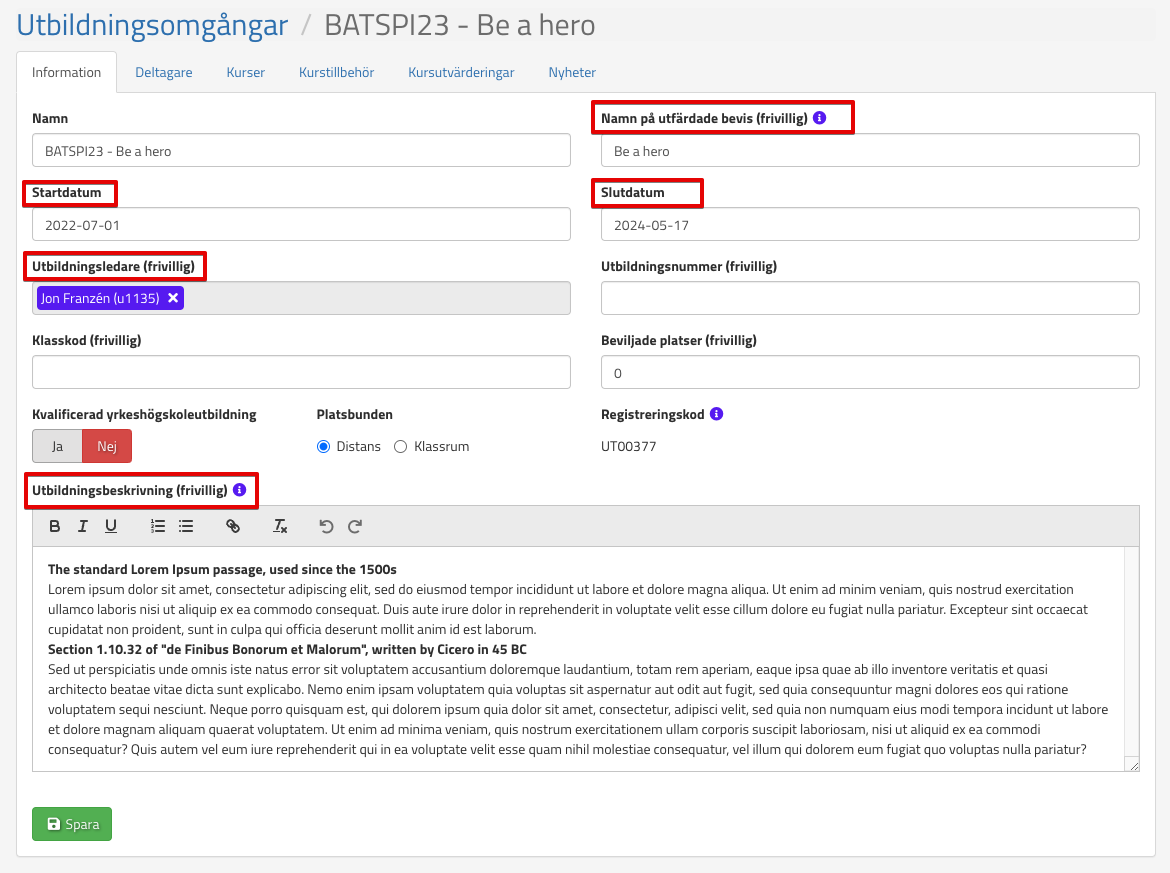Image resolution: width=1170 pixels, height=873 pixels.
Task: Switch to the Kursutvärderingar tab
Action: point(461,72)
